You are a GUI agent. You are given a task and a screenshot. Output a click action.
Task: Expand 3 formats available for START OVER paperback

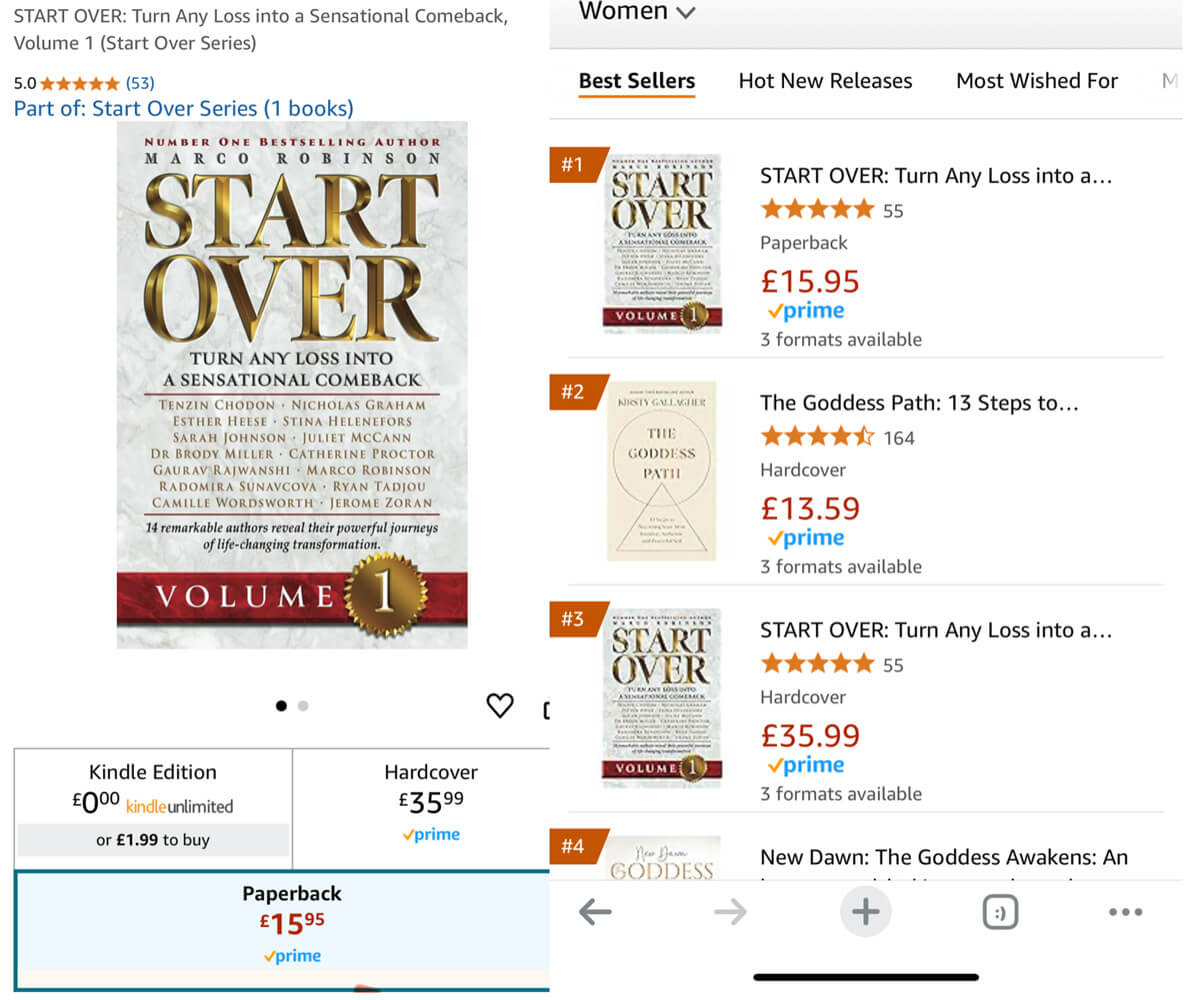pyautogui.click(x=839, y=339)
